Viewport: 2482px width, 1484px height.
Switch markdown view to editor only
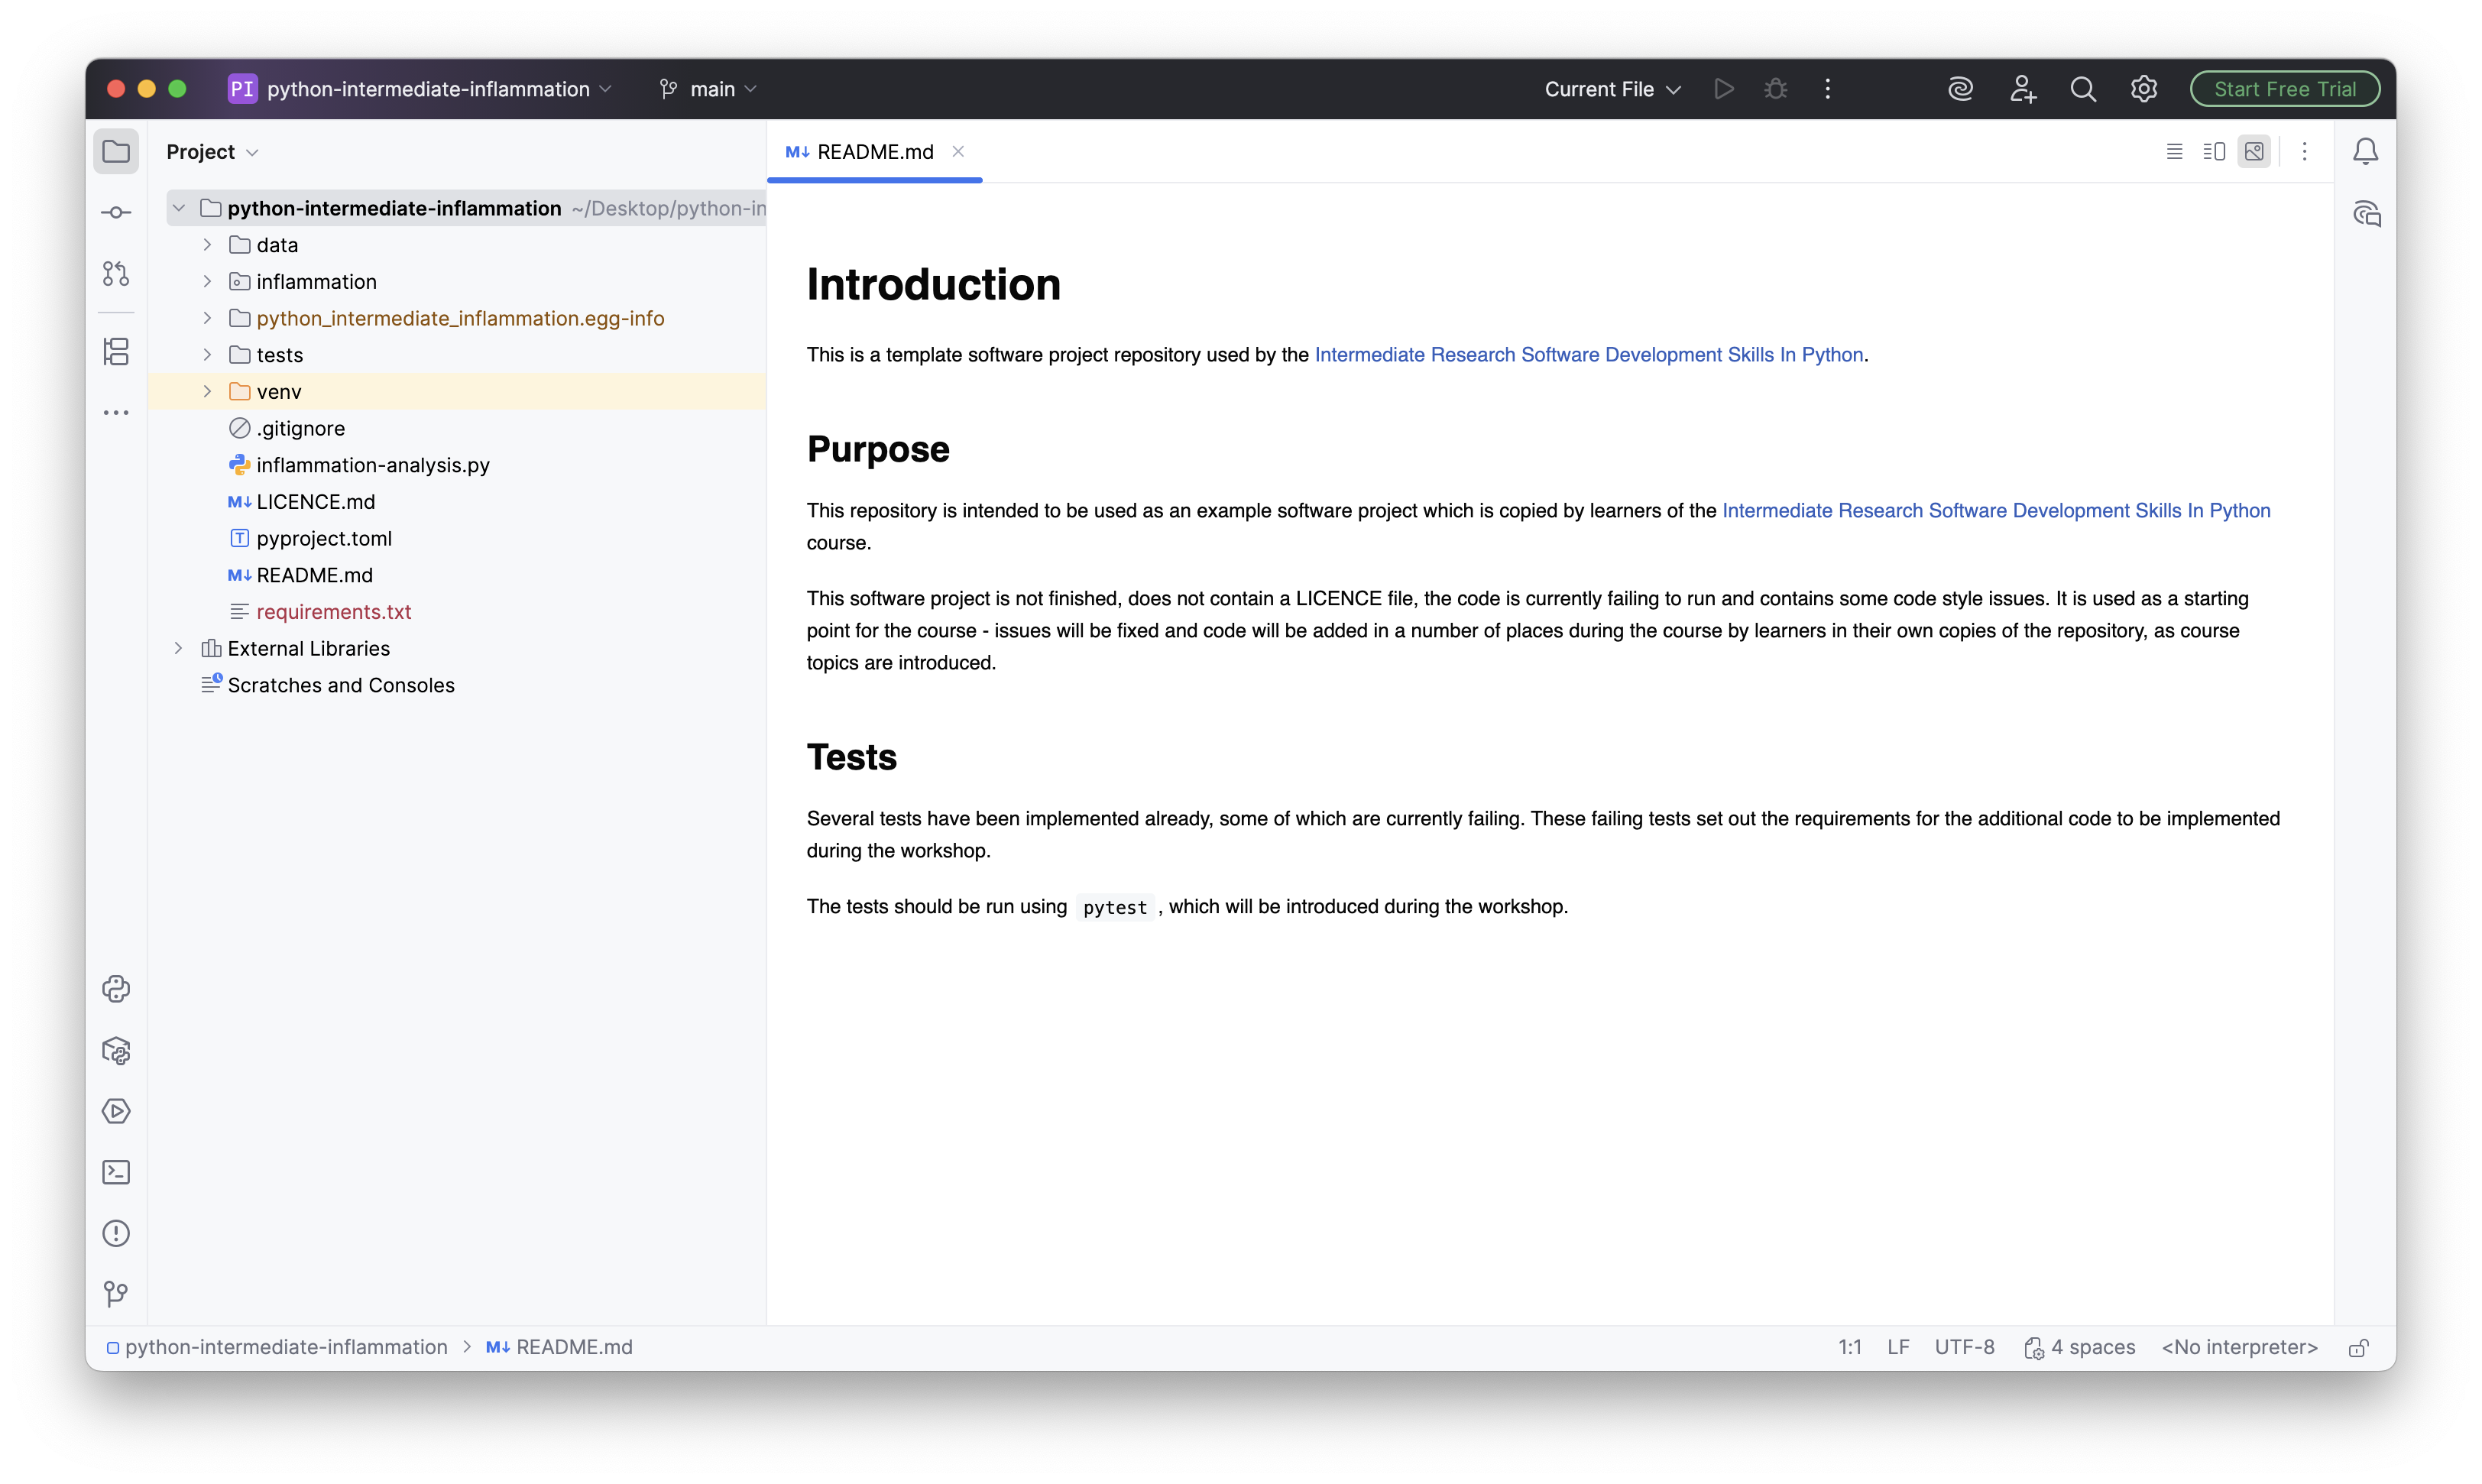[x=2173, y=151]
